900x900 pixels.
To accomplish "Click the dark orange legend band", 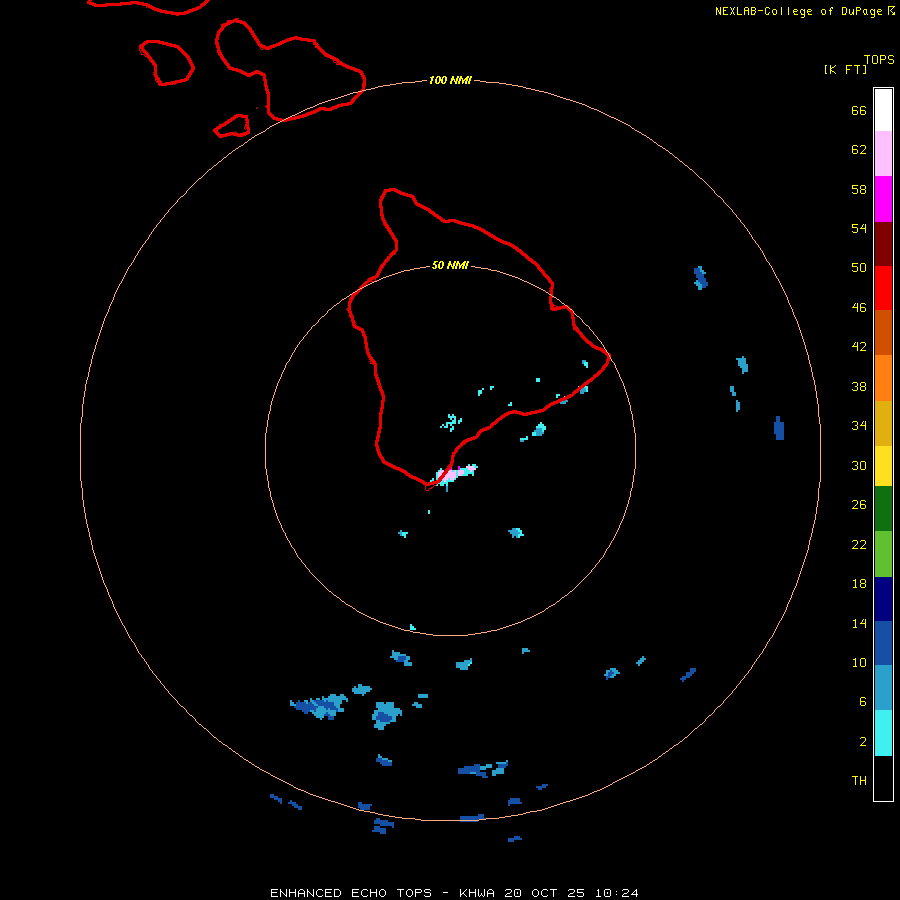I will [883, 332].
